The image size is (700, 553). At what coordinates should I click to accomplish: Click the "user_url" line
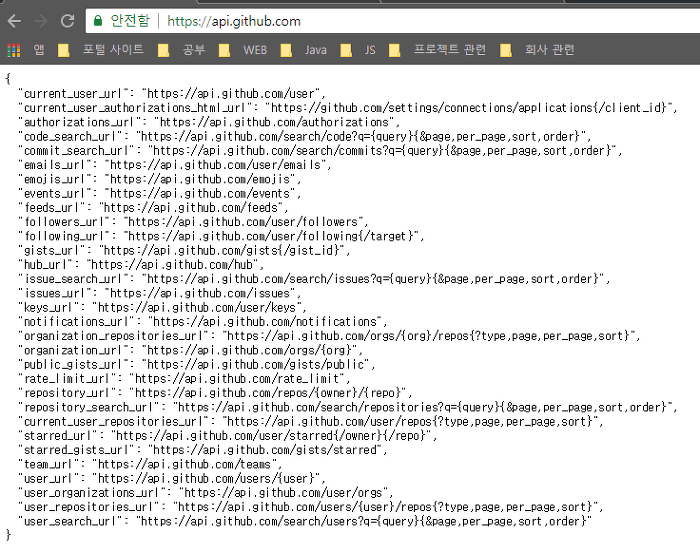tap(172, 478)
